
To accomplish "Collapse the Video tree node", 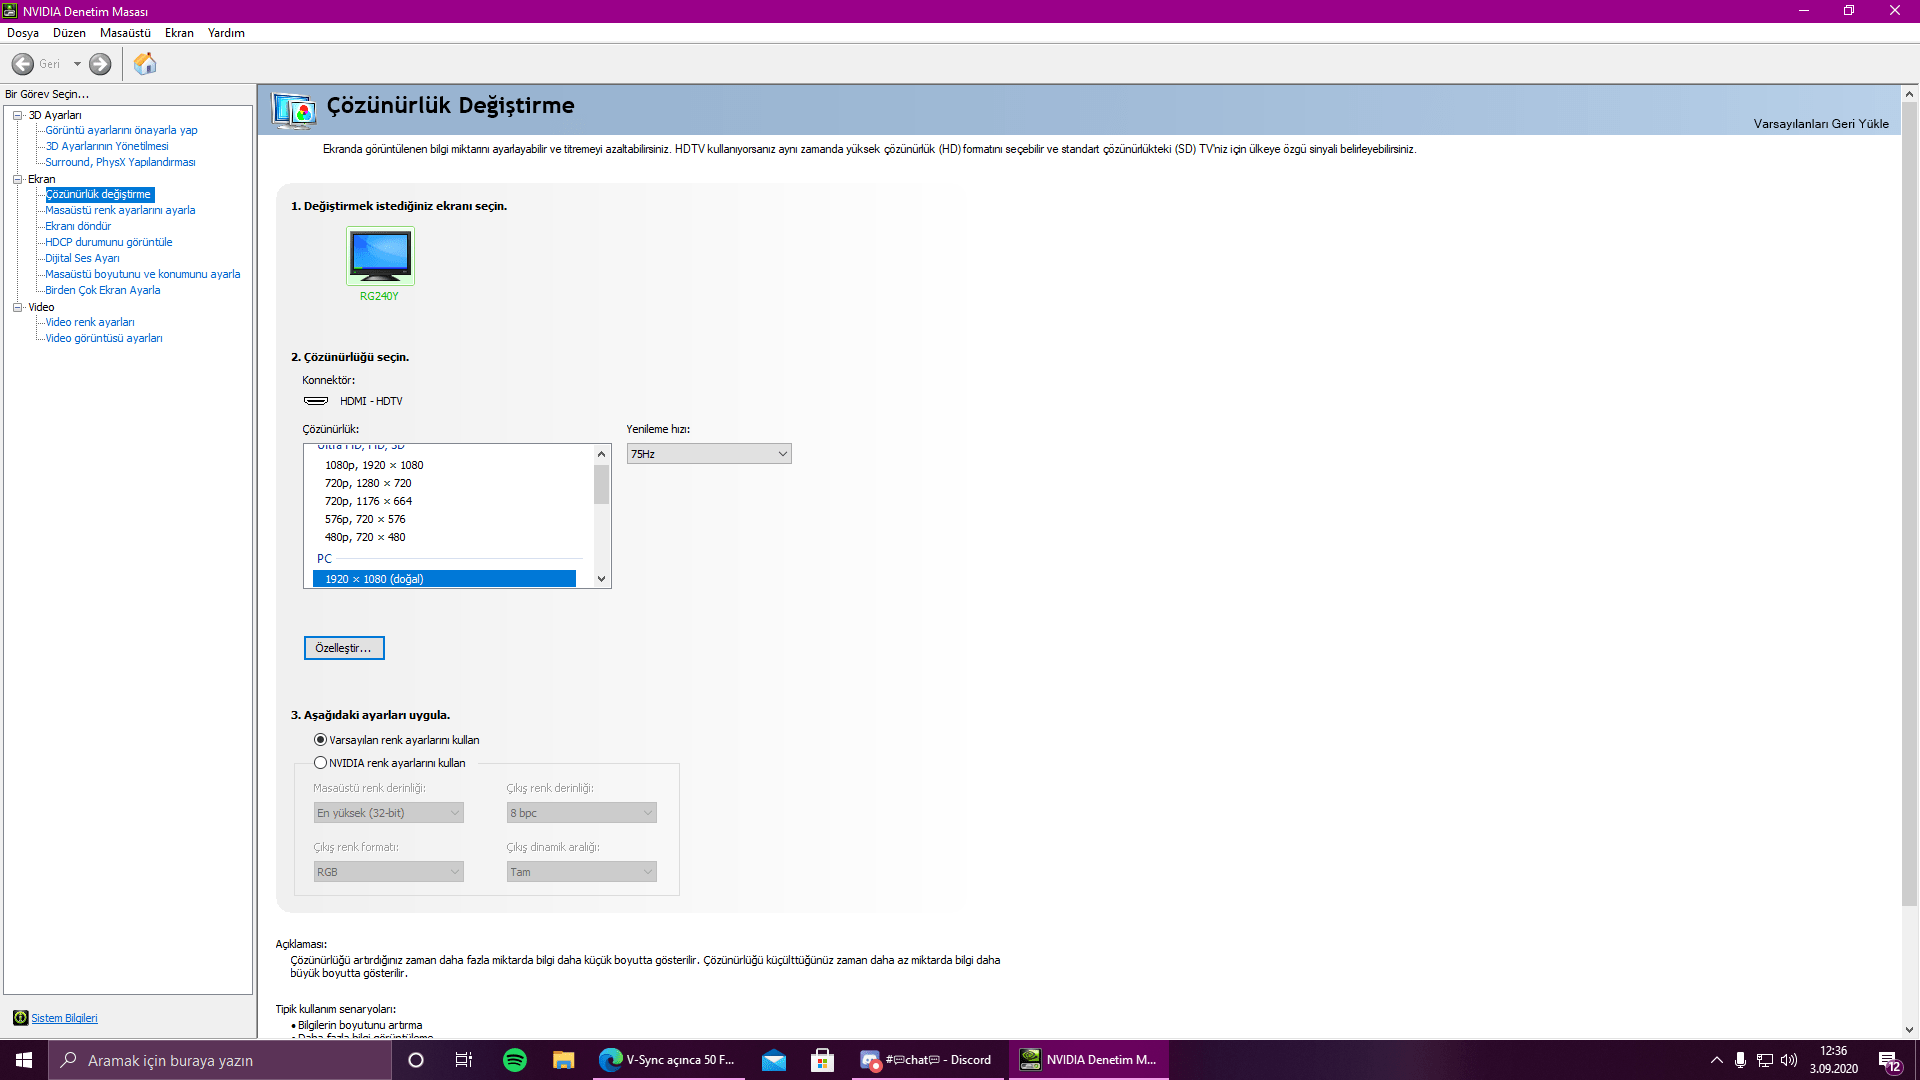I will tap(18, 307).
